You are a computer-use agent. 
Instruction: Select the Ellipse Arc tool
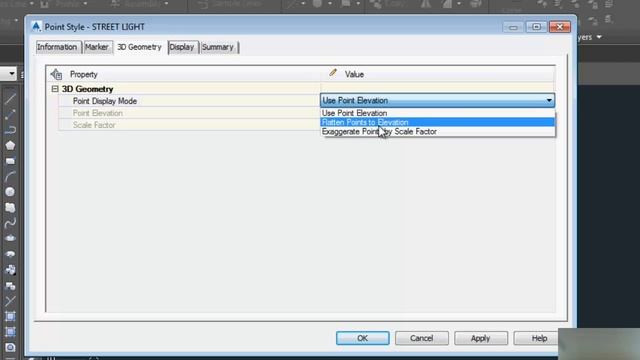coord(10,254)
